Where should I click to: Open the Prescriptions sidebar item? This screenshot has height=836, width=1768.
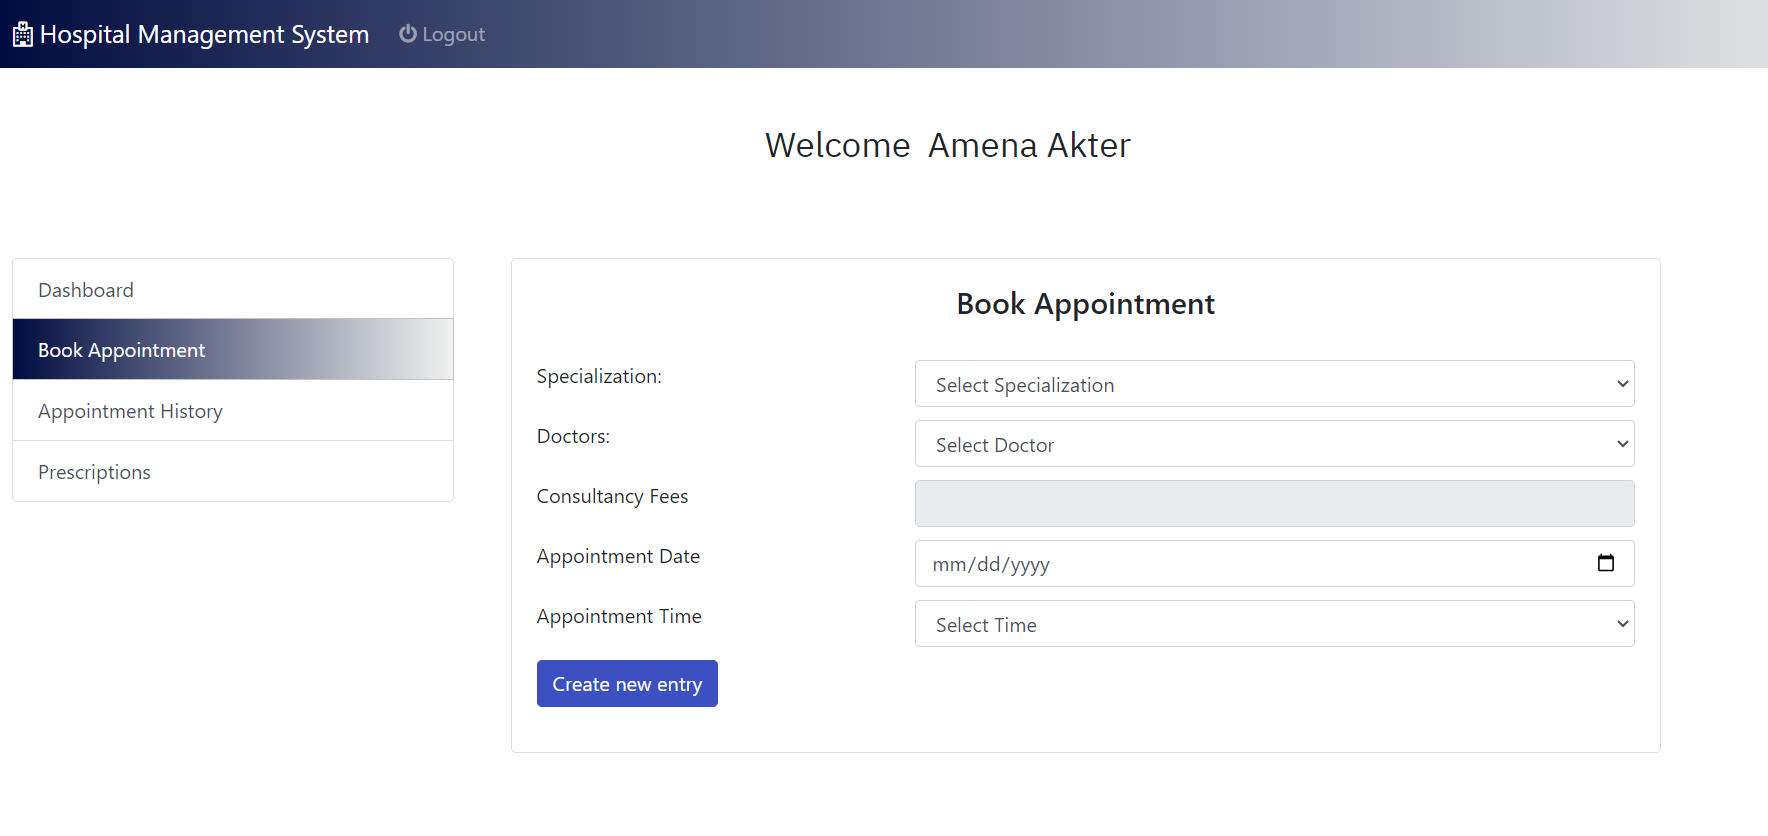pyautogui.click(x=233, y=472)
